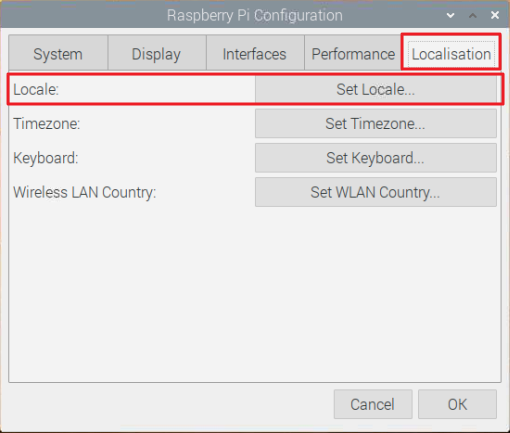Close the Raspberry Pi Configuration window
The height and width of the screenshot is (433, 510).
tap(495, 15)
